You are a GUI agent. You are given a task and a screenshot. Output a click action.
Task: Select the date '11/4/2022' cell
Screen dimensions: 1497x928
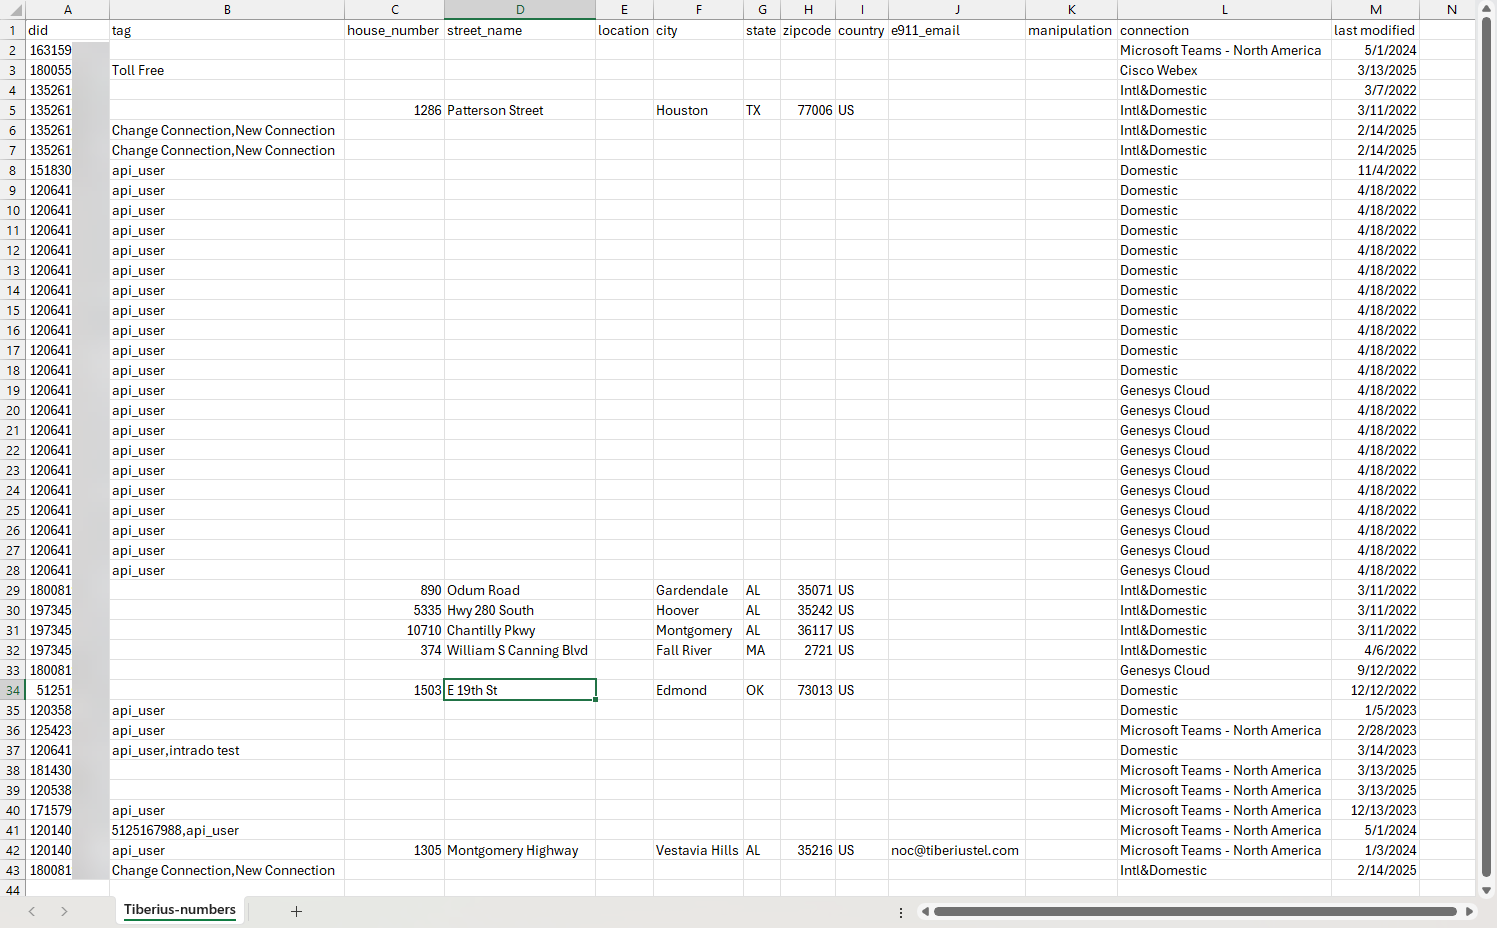(x=1375, y=170)
